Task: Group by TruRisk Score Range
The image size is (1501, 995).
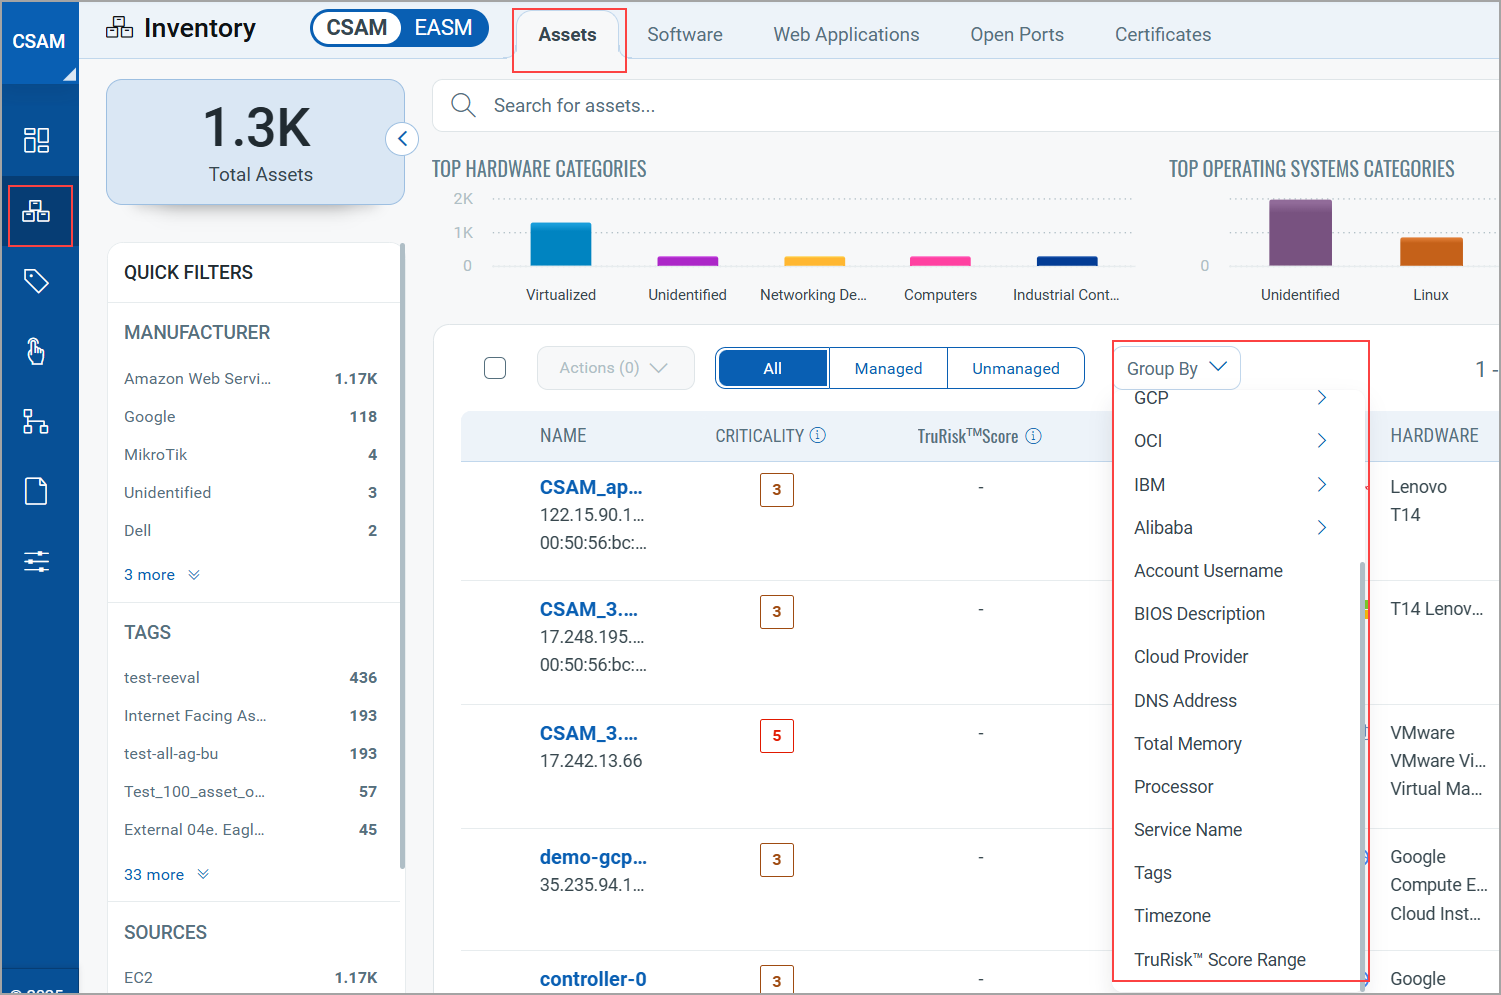Action: pyautogui.click(x=1220, y=960)
